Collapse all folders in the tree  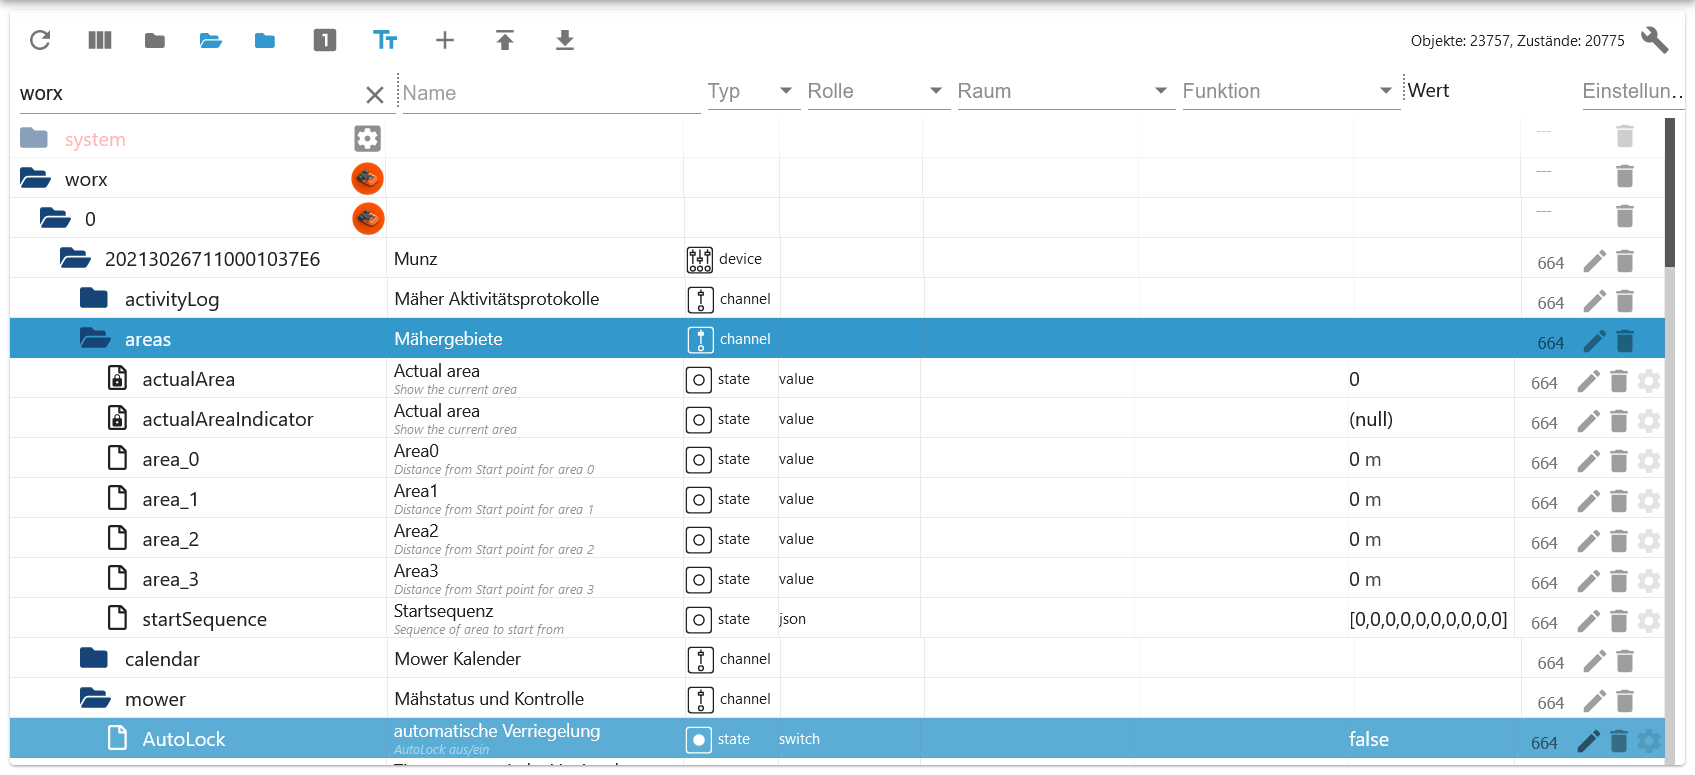click(x=155, y=40)
